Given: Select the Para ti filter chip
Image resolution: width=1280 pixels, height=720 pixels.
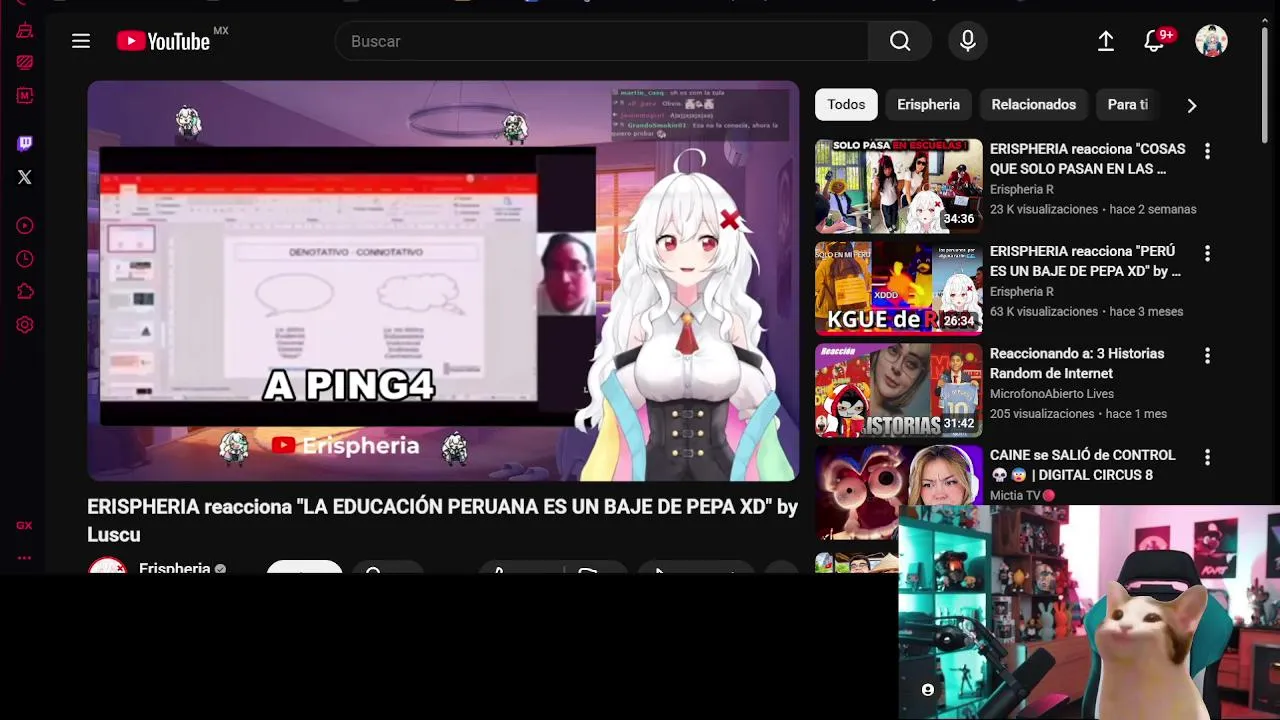Looking at the screenshot, I should click(x=1128, y=105).
